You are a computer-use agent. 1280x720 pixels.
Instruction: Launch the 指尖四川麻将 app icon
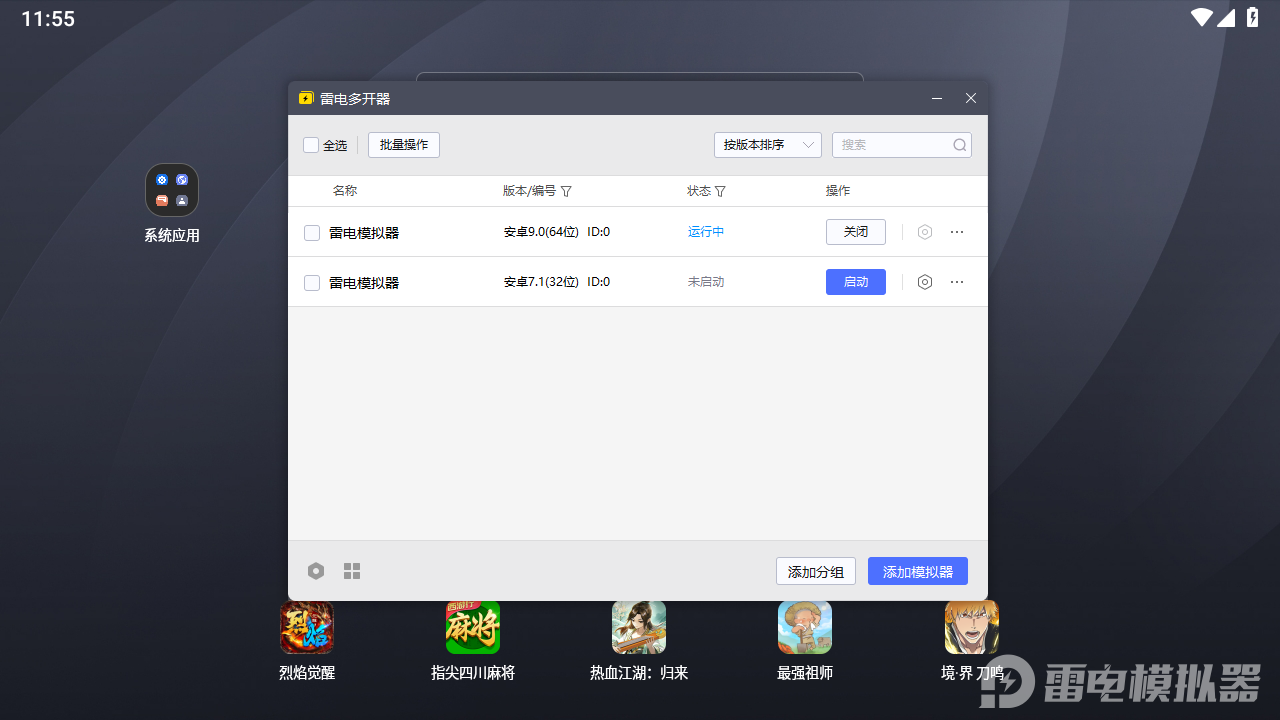click(473, 627)
